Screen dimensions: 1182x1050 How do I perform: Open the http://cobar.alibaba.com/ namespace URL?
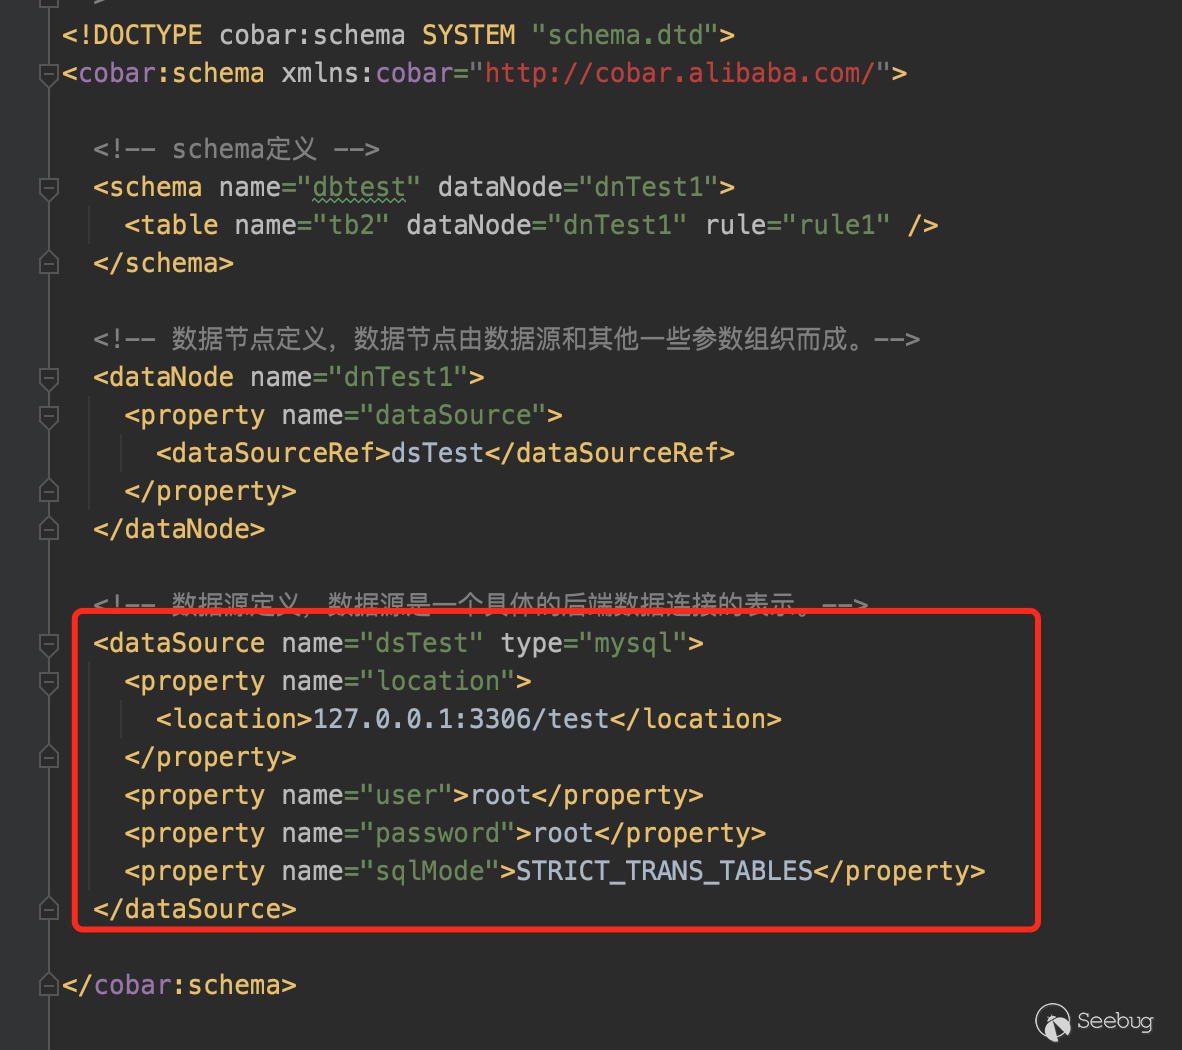(x=679, y=74)
